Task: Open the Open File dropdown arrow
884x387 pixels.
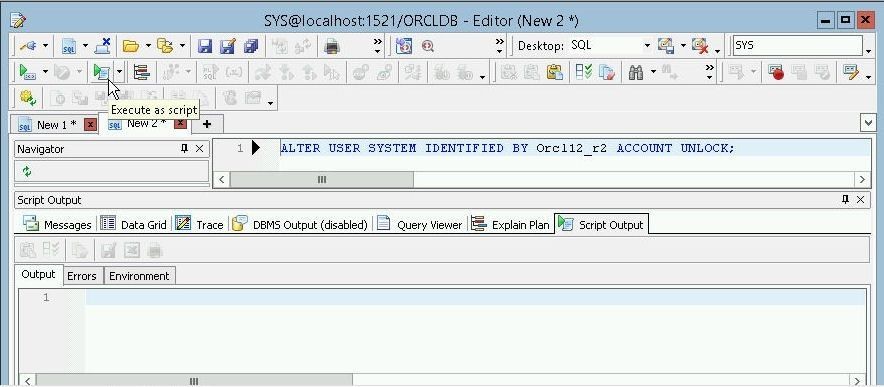Action: 148,46
